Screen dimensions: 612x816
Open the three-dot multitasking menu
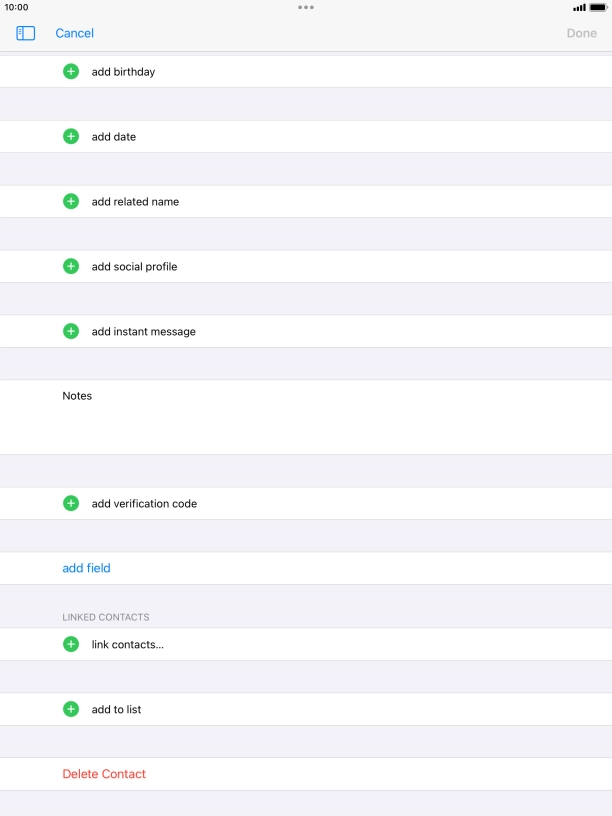[306, 7]
